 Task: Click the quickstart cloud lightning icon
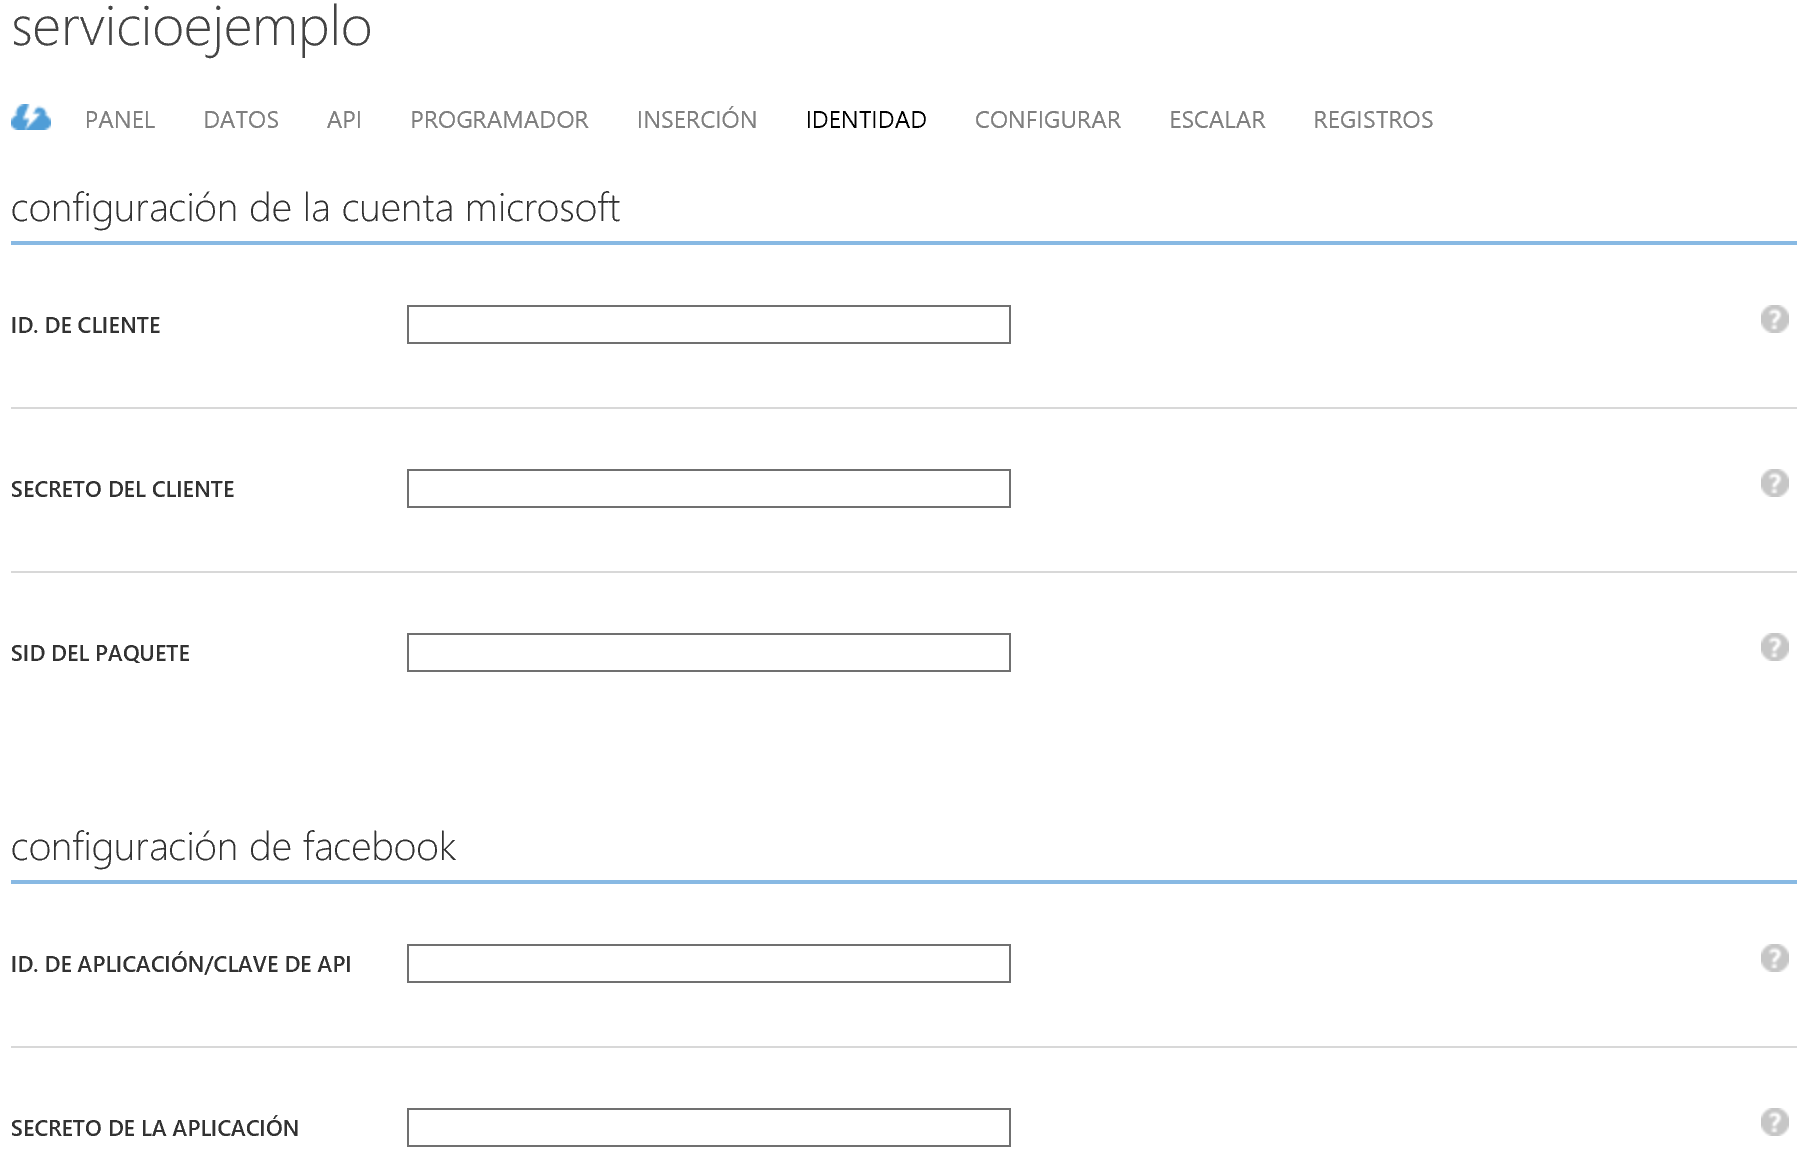coord(31,119)
